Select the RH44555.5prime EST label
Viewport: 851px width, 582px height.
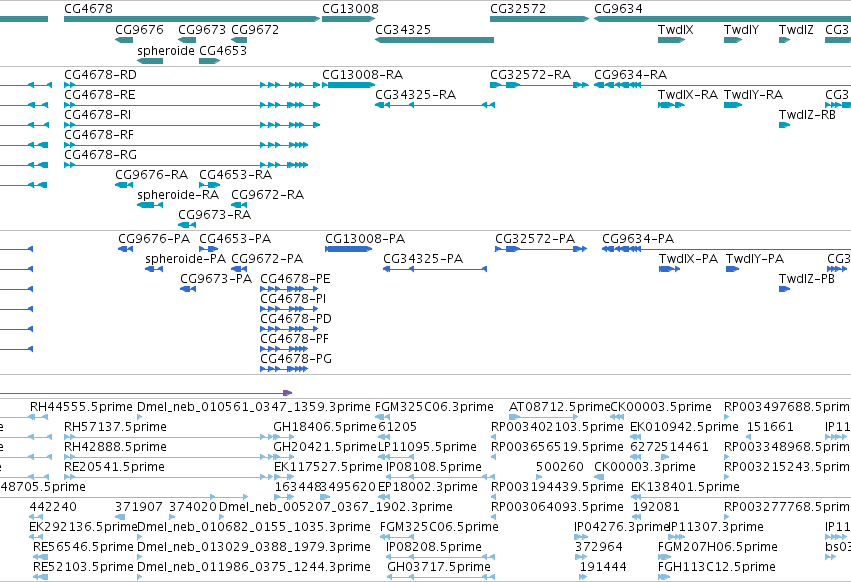81,407
